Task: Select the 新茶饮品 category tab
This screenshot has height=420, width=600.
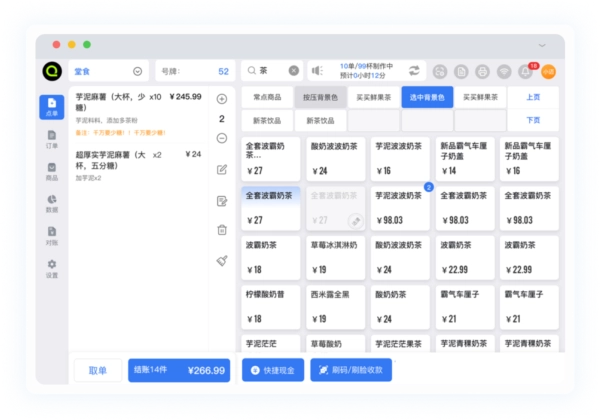Action: click(x=266, y=120)
